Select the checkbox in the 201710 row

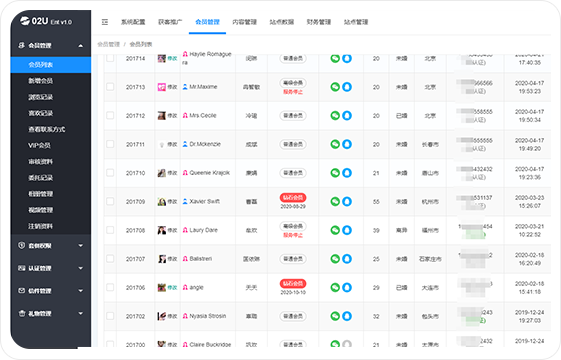tap(110, 172)
